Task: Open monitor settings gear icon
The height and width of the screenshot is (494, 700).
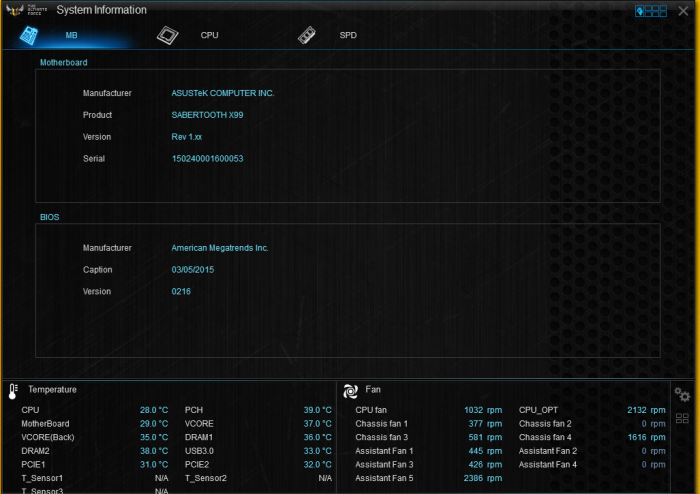Action: tap(682, 394)
